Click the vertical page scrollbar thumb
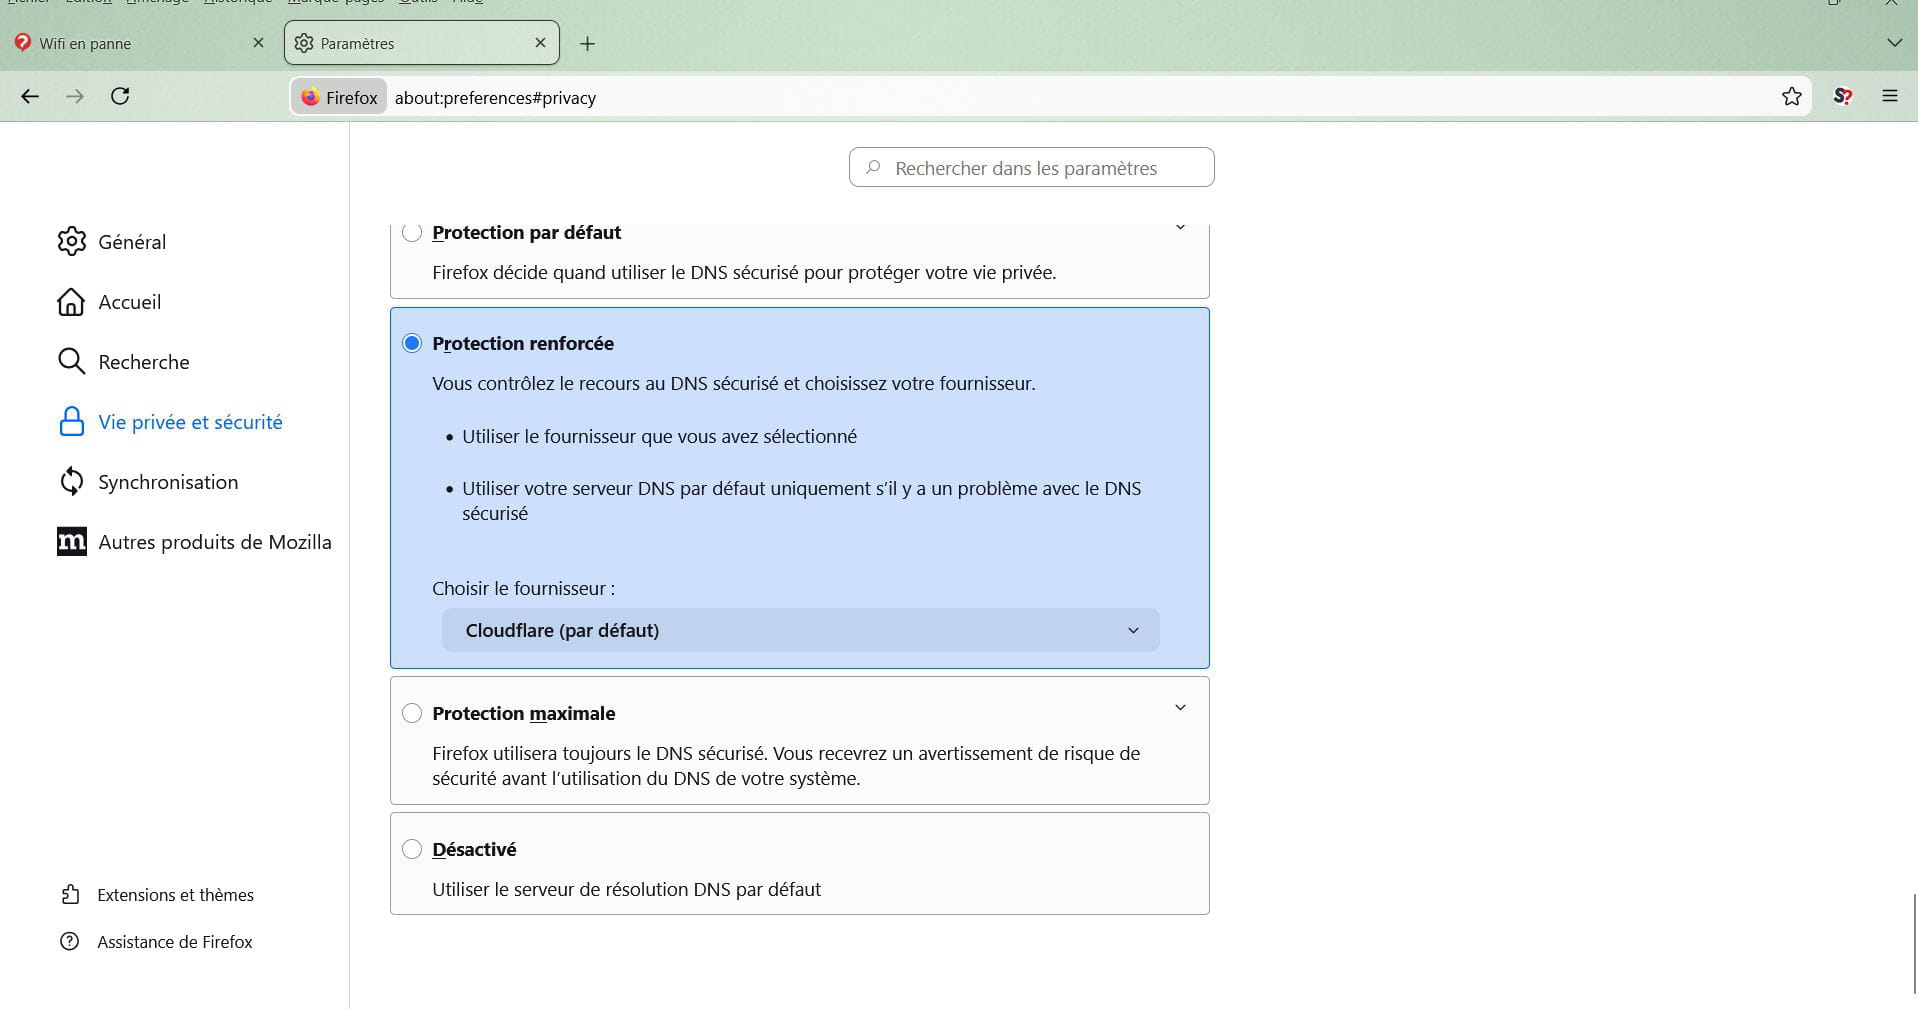 pyautogui.click(x=1914, y=943)
